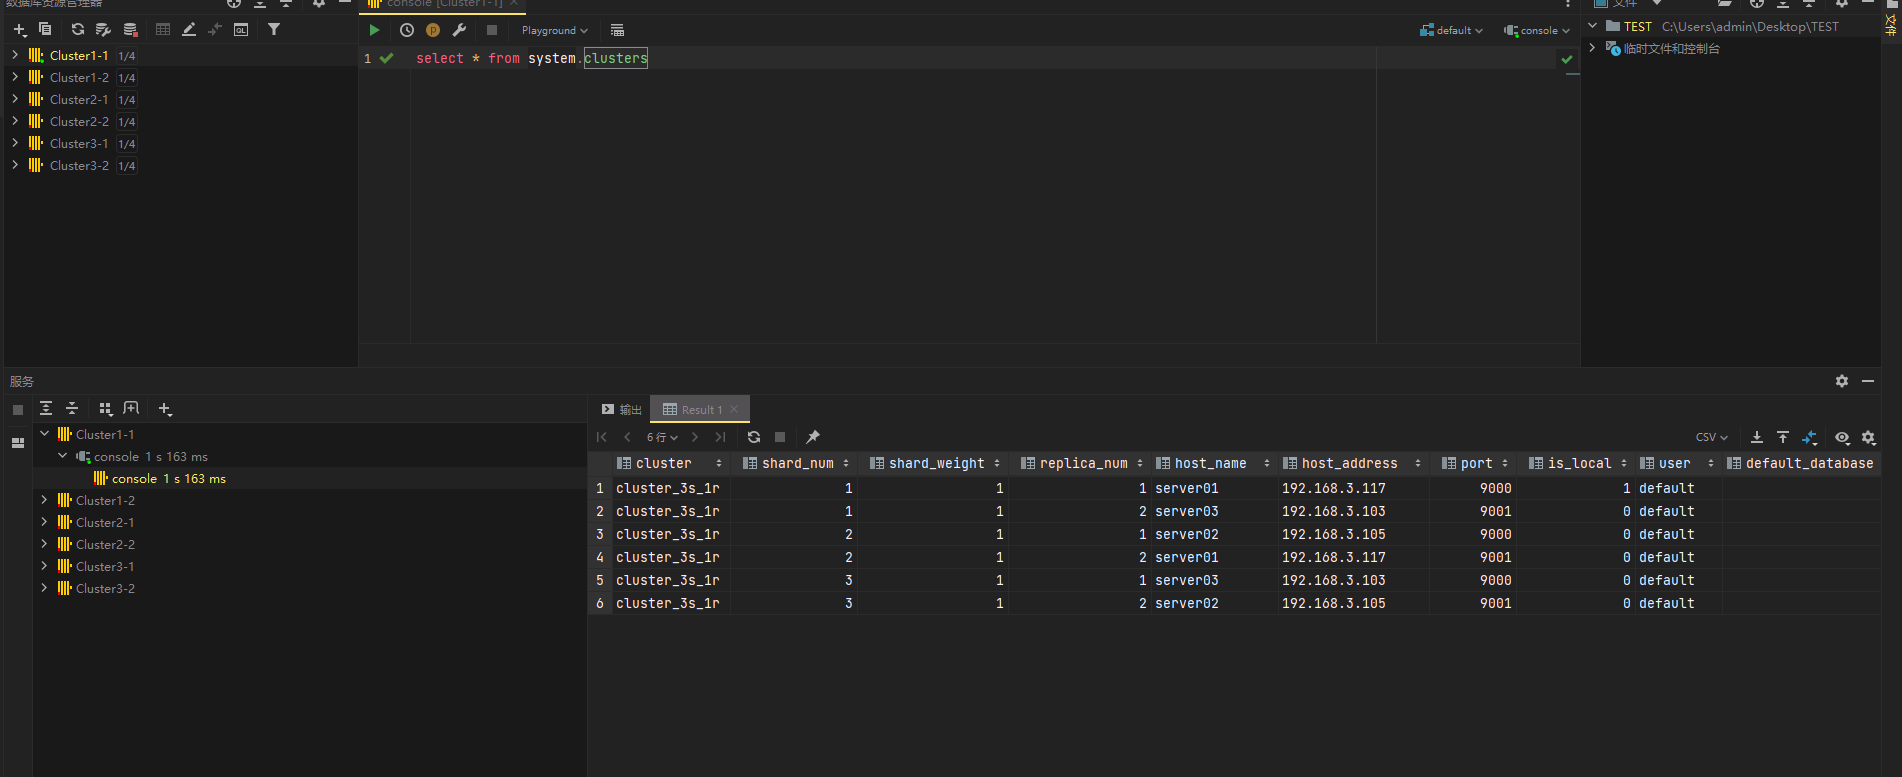Pin the Result 1 tab with pin icon

tap(813, 437)
